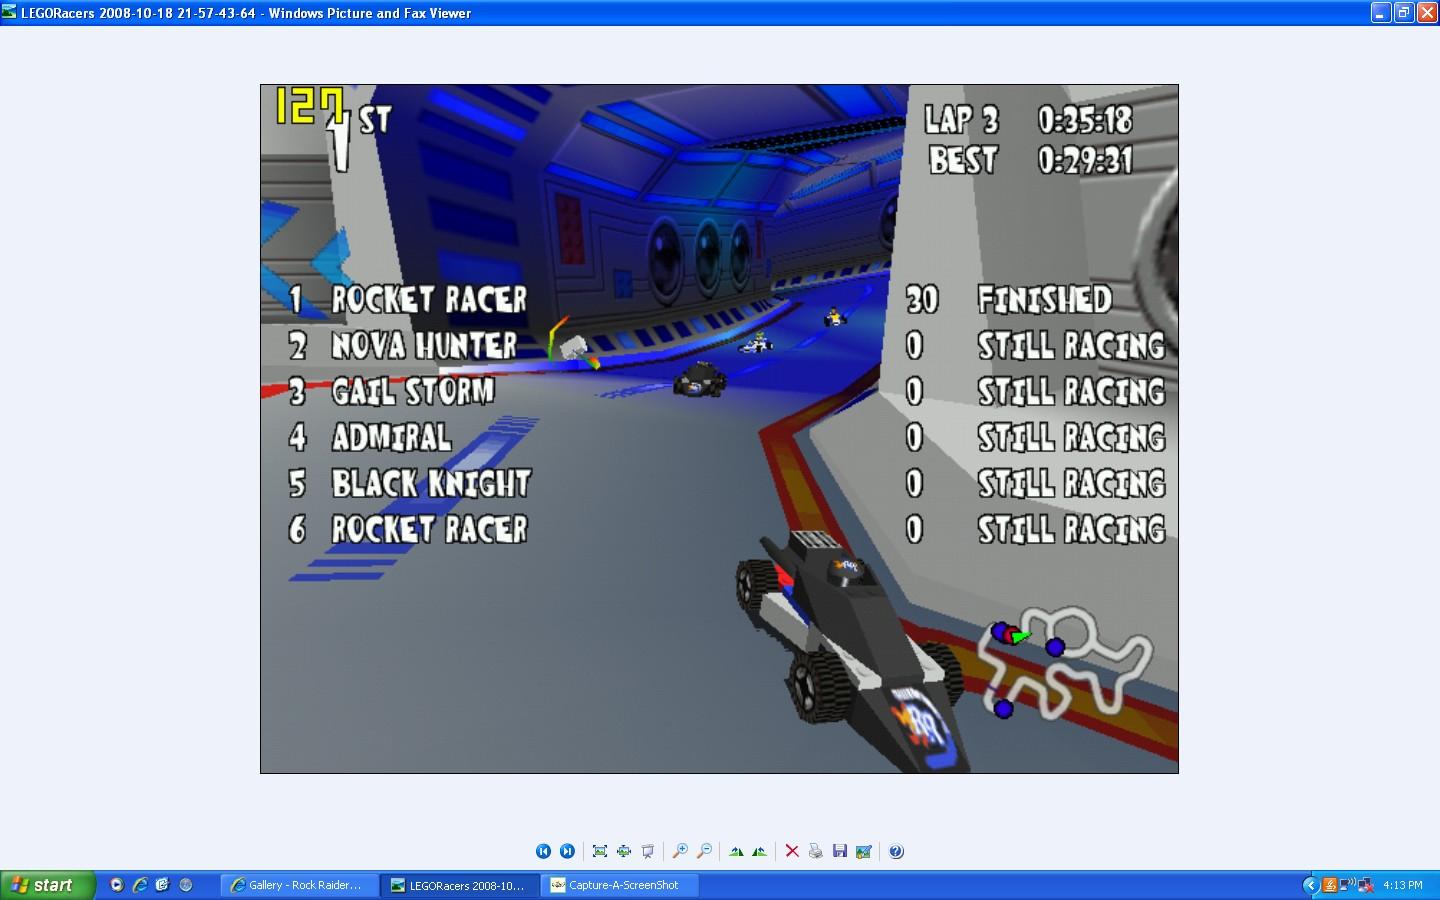Click the best time '0:29:31'
Image resolution: width=1440 pixels, height=900 pixels.
point(1085,160)
